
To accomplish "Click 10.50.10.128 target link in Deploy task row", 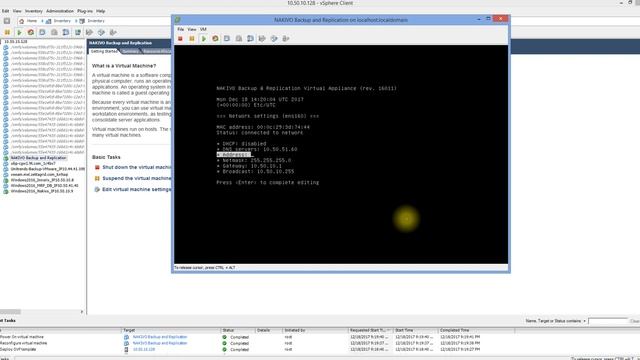I will point(144,349).
